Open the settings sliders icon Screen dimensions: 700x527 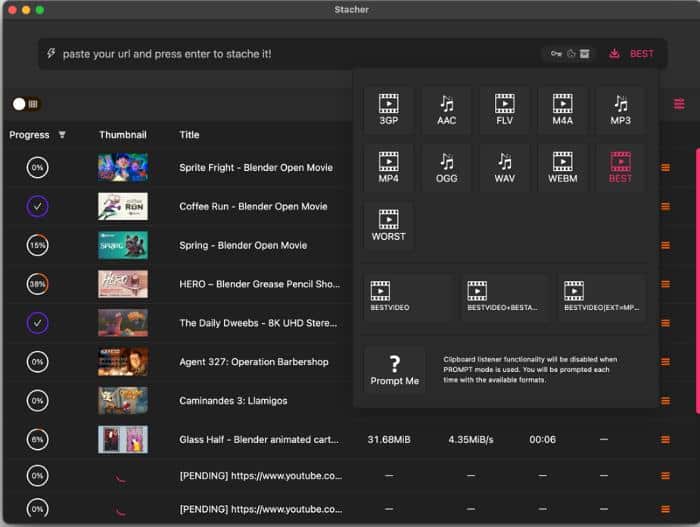(680, 104)
